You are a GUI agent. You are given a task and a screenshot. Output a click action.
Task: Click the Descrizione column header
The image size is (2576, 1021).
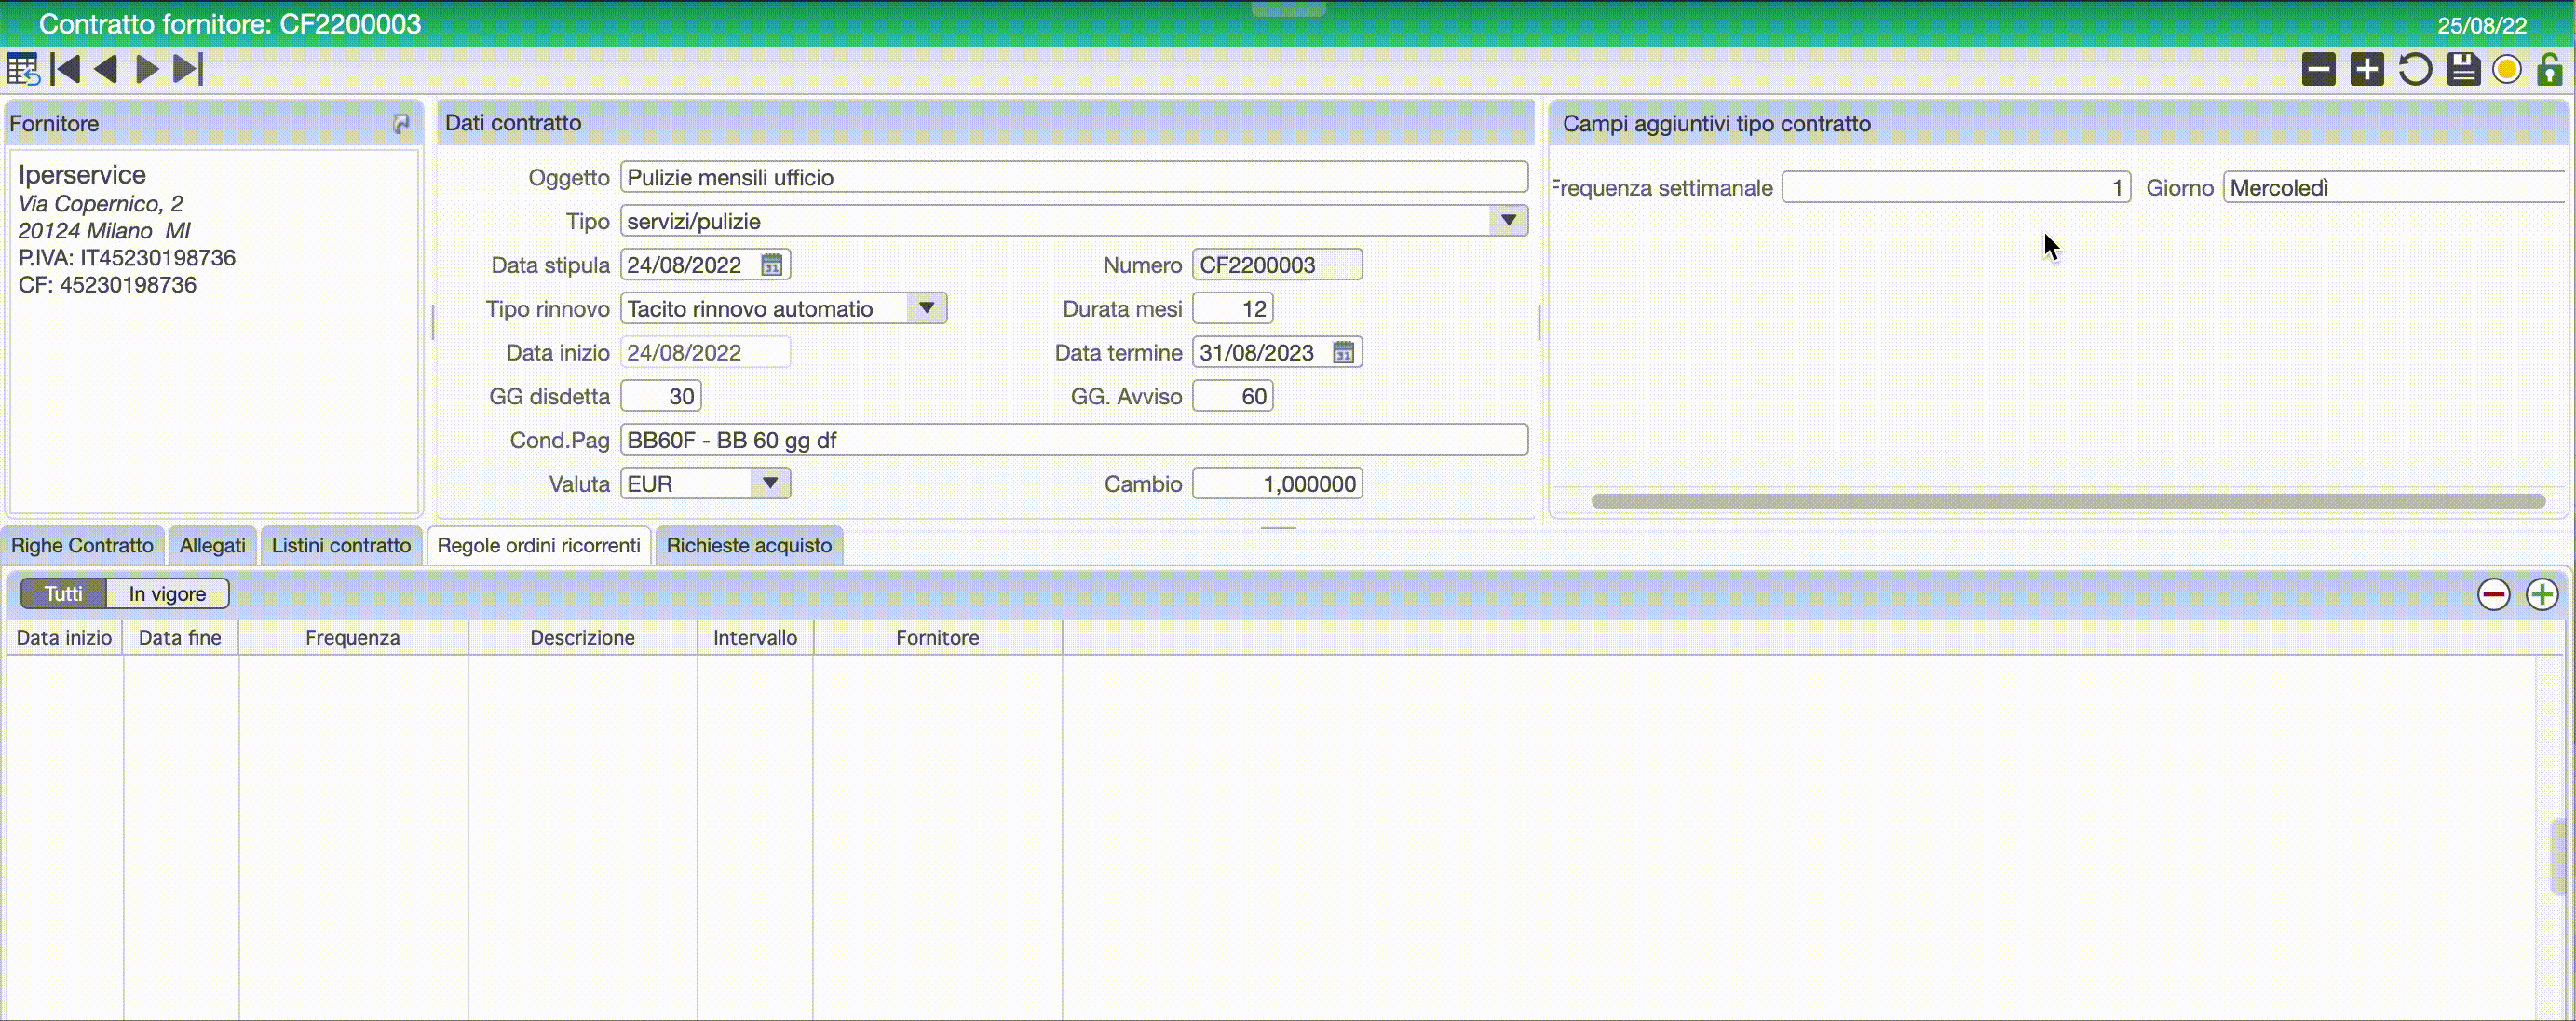[582, 638]
